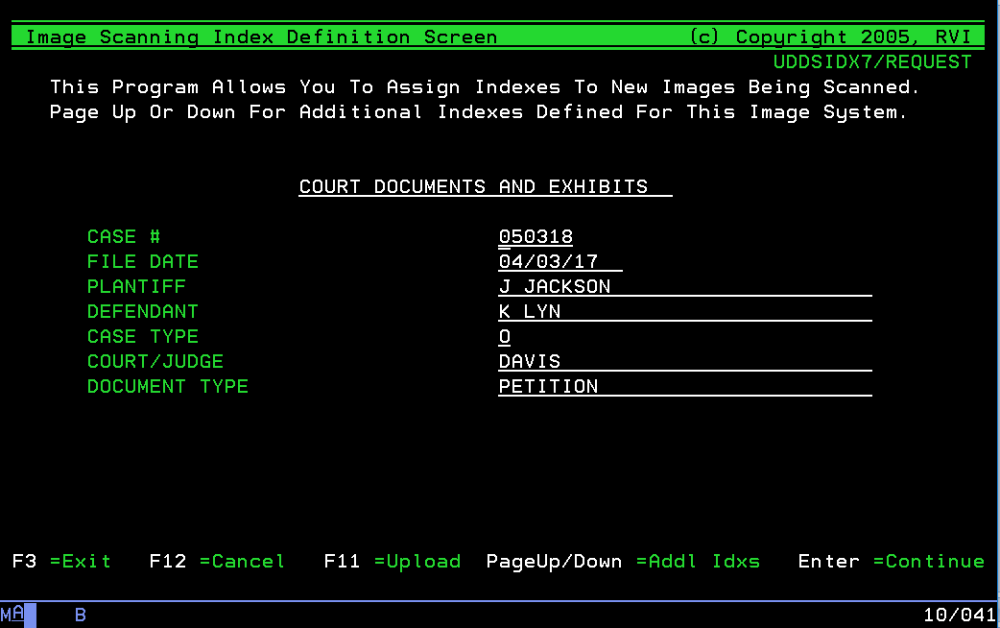Click PageUp/Down =Addl Idxs label
Screen dimensions: 1000x628
623,561
